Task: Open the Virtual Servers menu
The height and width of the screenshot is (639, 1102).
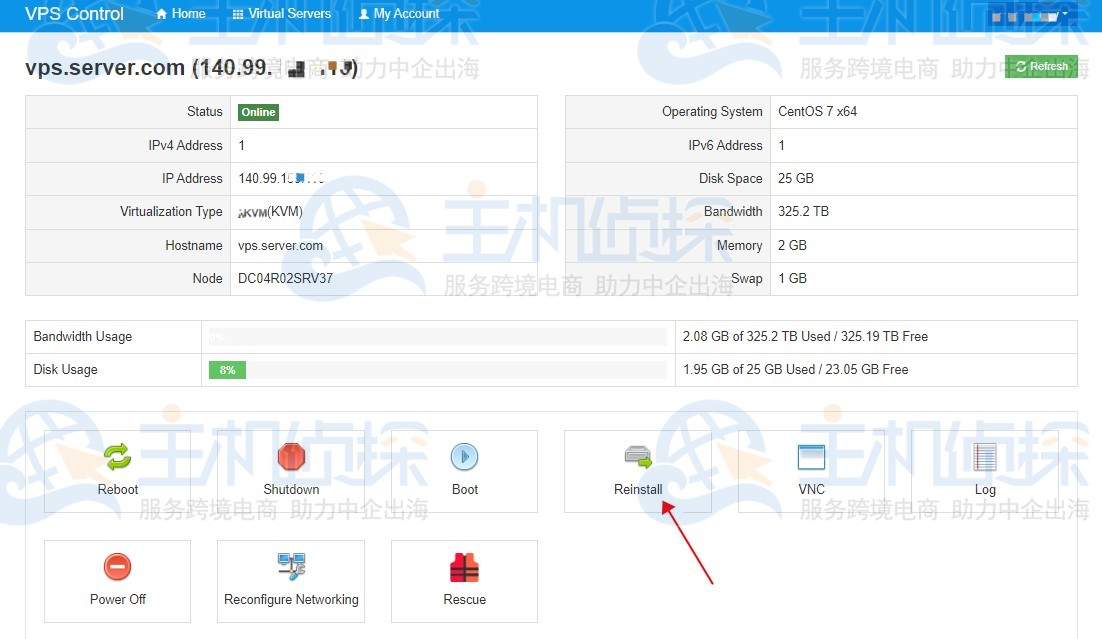Action: [289, 13]
